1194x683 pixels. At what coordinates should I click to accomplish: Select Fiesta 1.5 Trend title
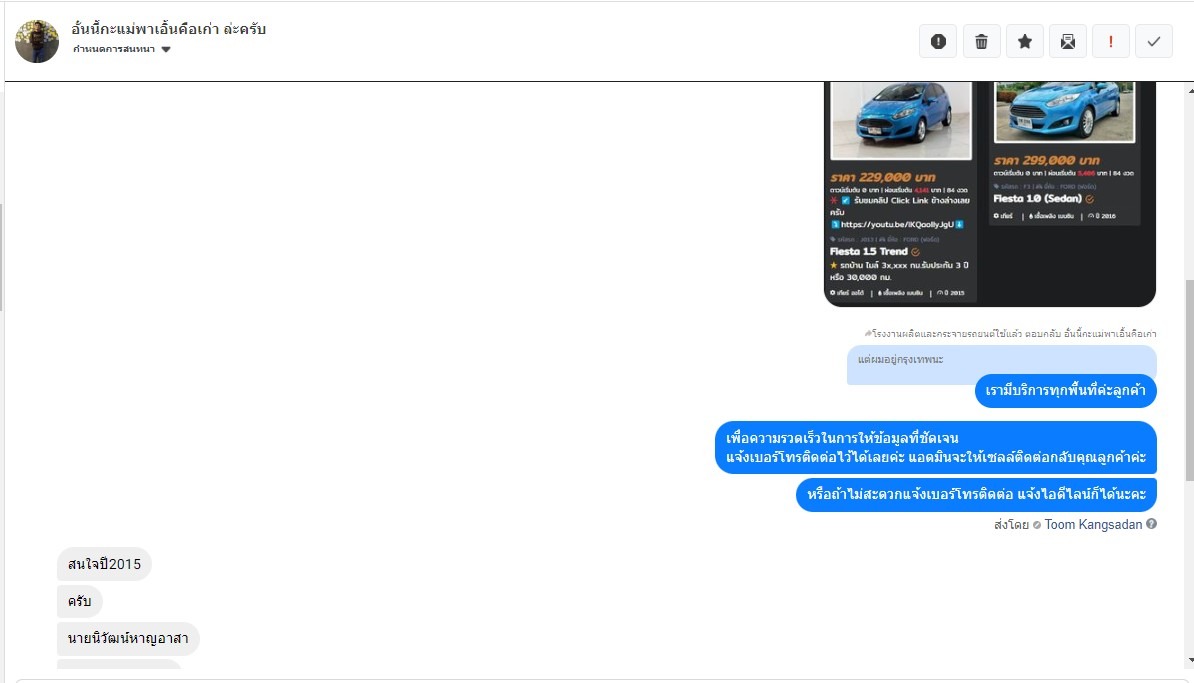pyautogui.click(x=869, y=251)
